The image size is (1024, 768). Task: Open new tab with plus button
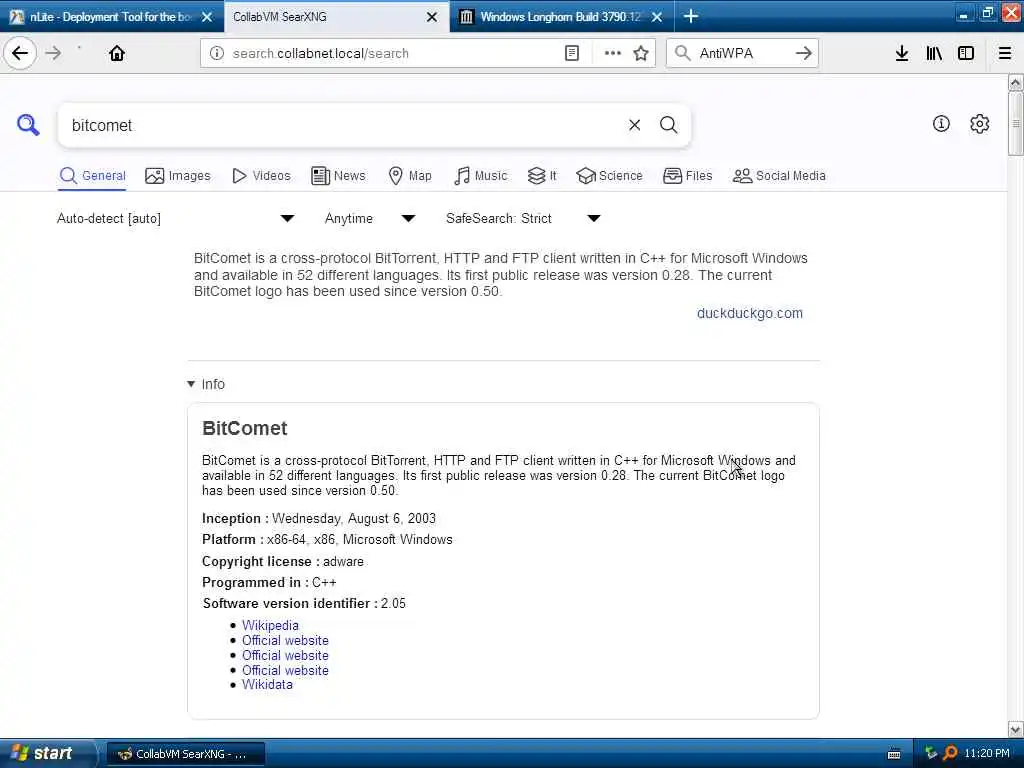click(x=691, y=16)
